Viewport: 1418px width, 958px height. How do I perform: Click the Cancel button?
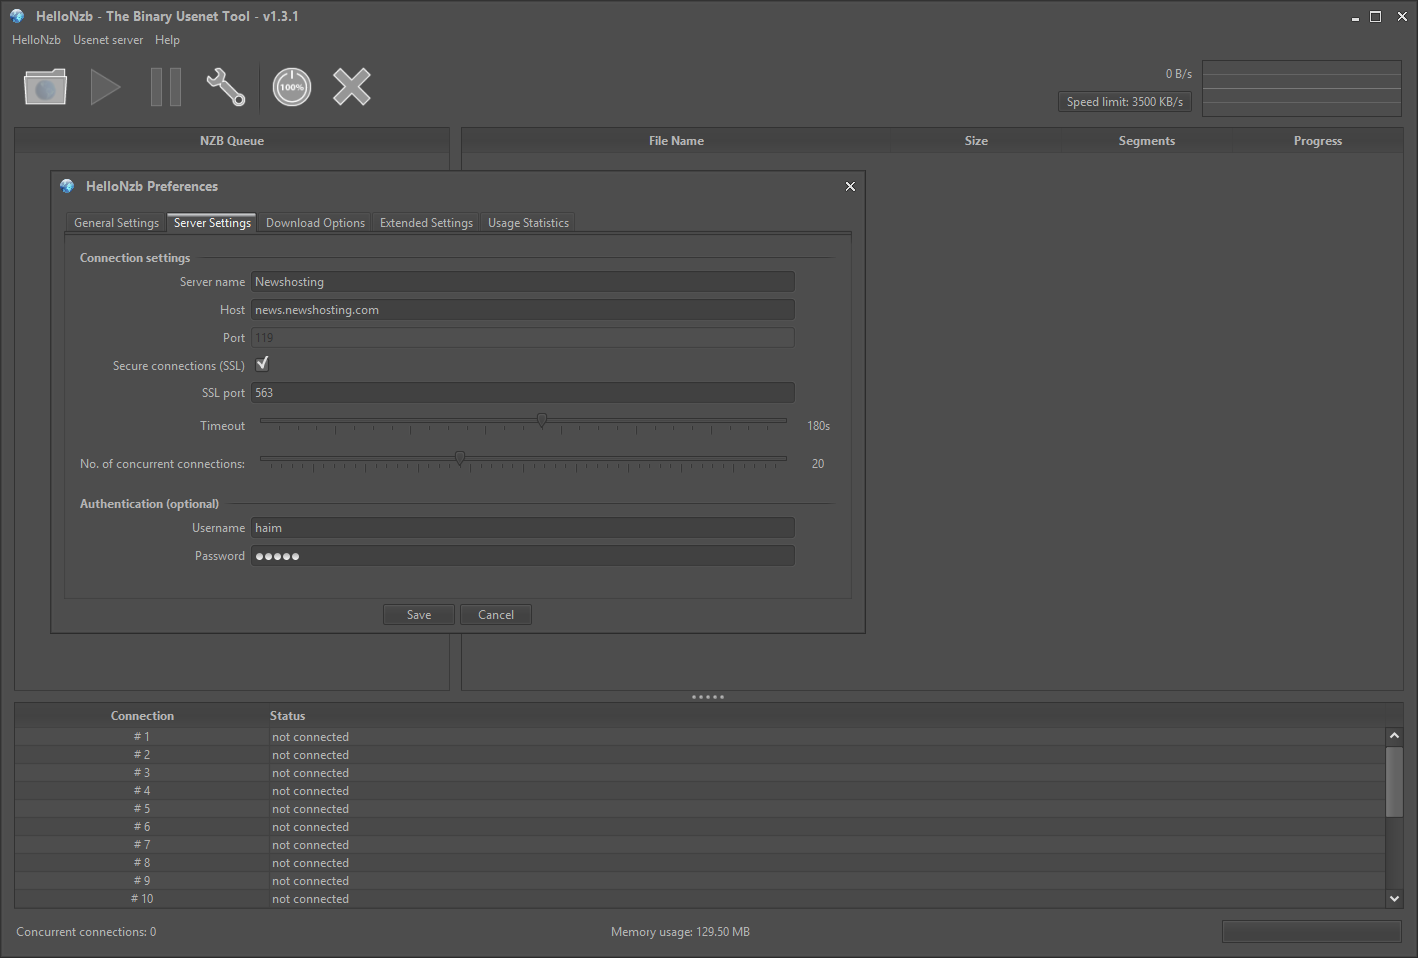[x=496, y=615]
